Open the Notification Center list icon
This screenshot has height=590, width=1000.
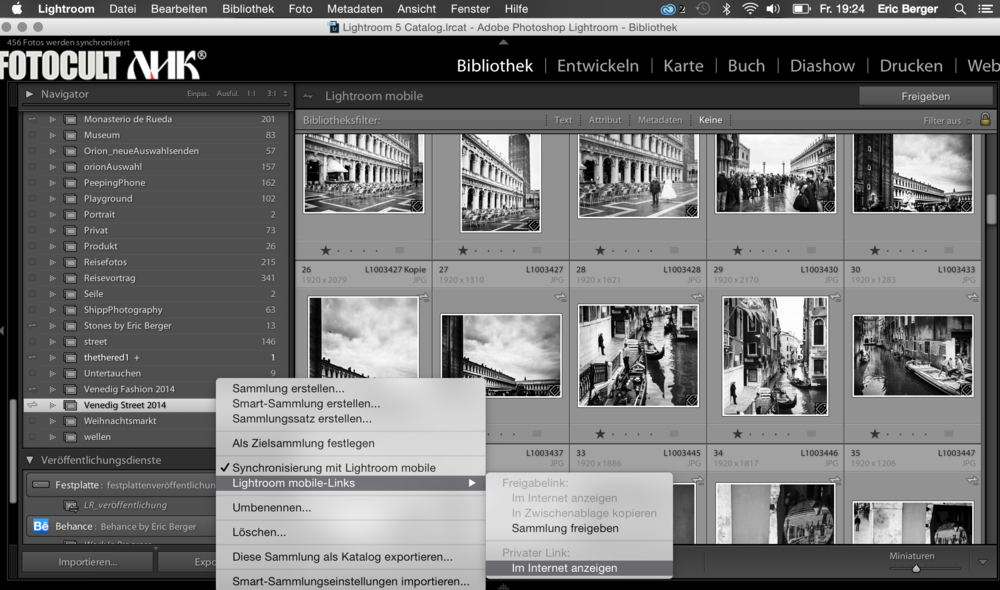pyautogui.click(x=985, y=9)
